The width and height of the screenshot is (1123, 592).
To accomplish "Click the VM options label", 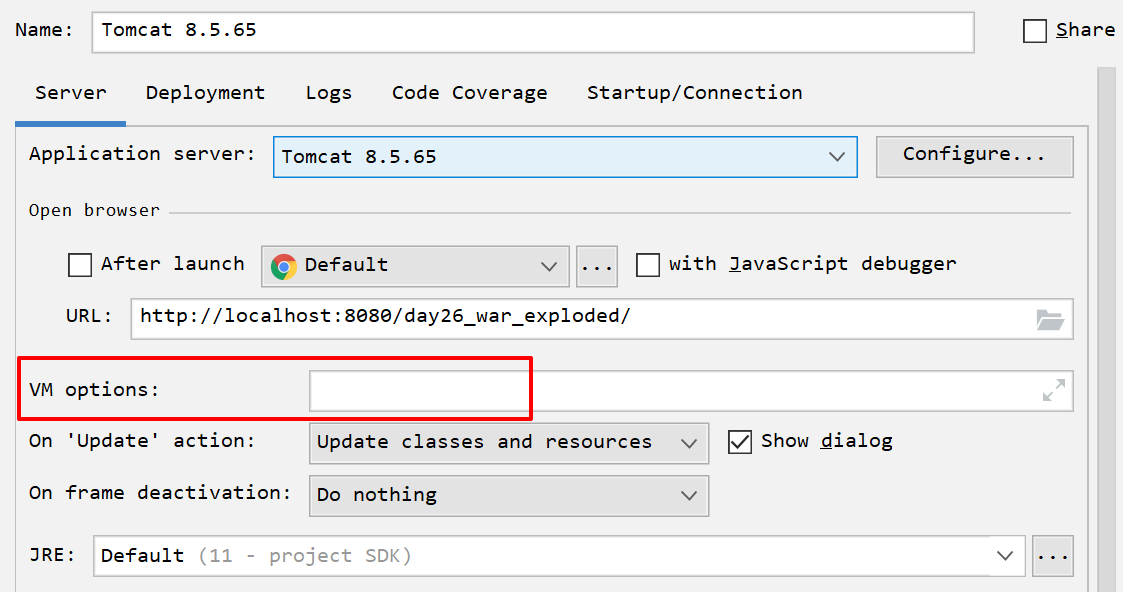I will [x=94, y=390].
